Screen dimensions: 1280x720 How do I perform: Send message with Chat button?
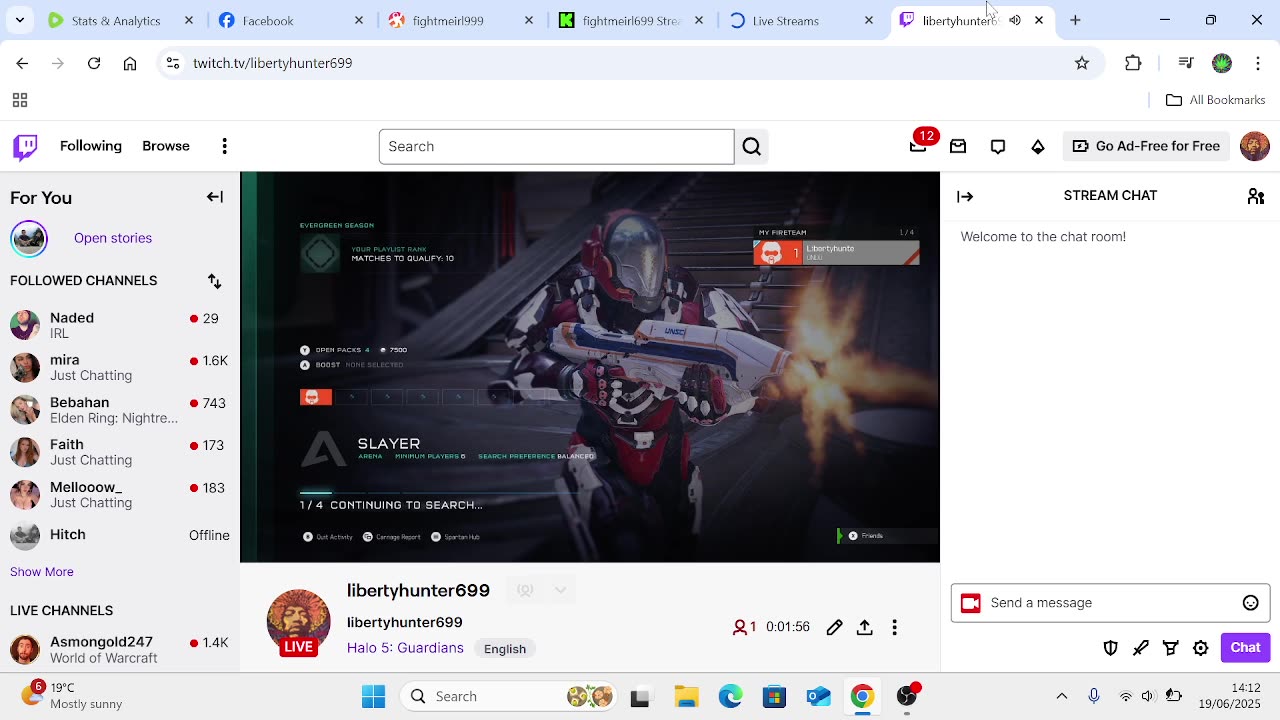coord(1245,648)
